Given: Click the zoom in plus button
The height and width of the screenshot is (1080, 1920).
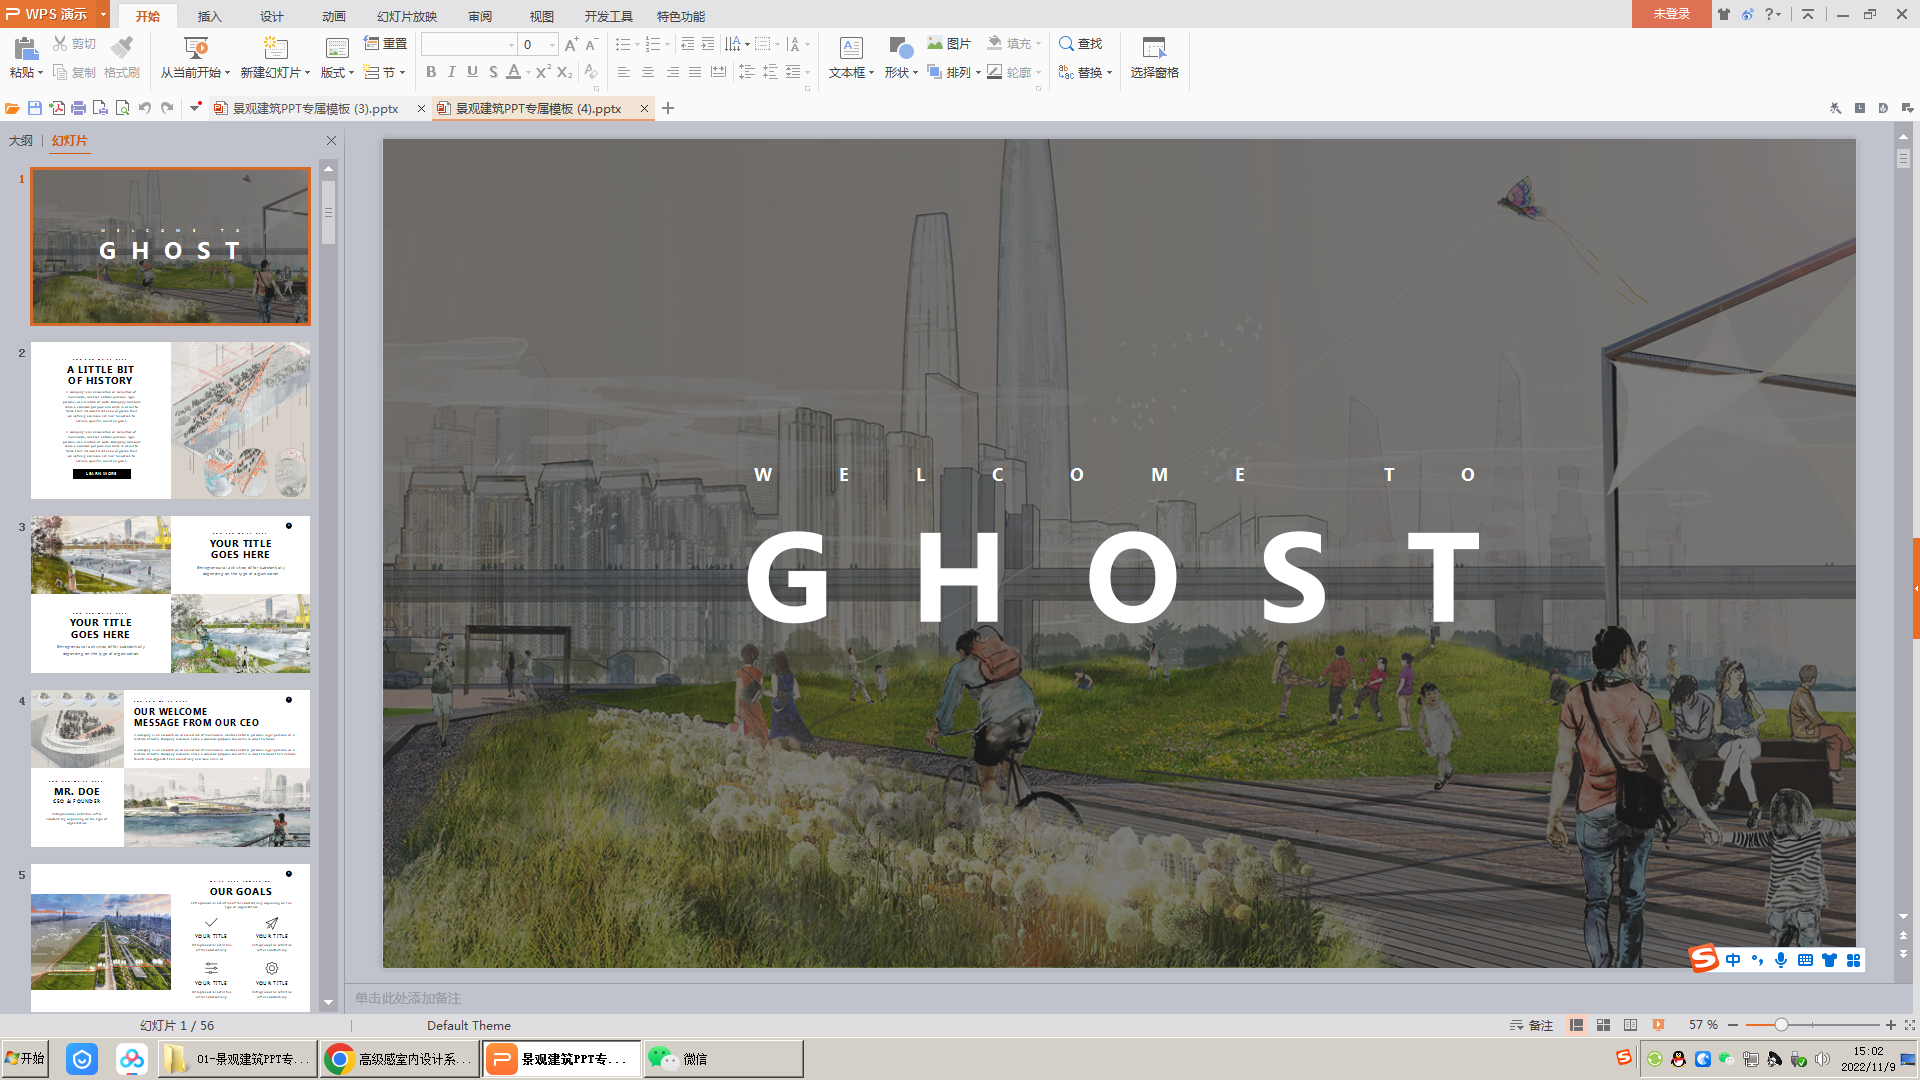Looking at the screenshot, I should pyautogui.click(x=1891, y=1025).
